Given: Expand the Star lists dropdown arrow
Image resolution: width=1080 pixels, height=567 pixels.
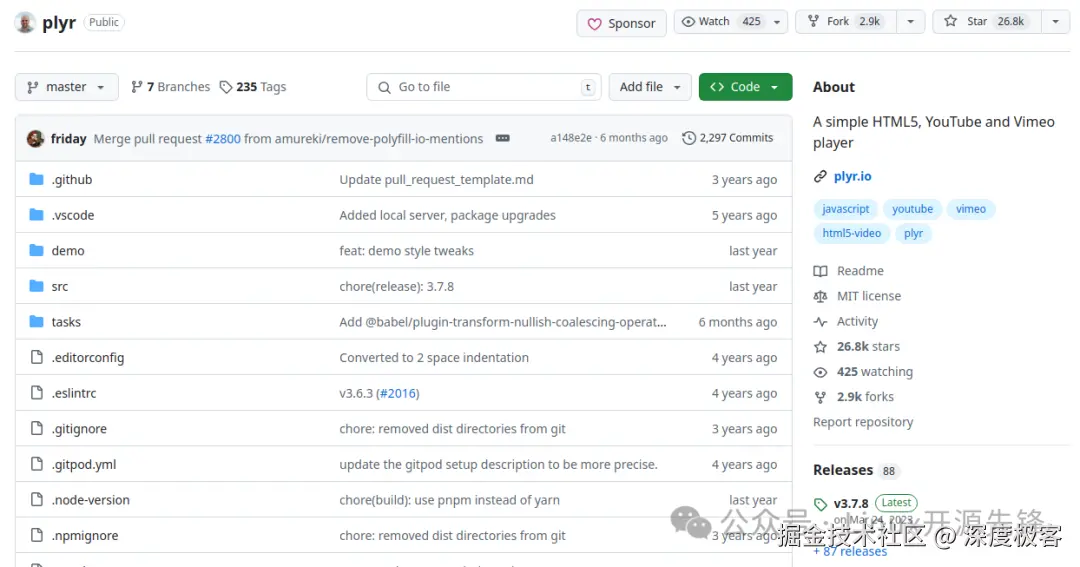Looking at the screenshot, I should tap(1055, 21).
